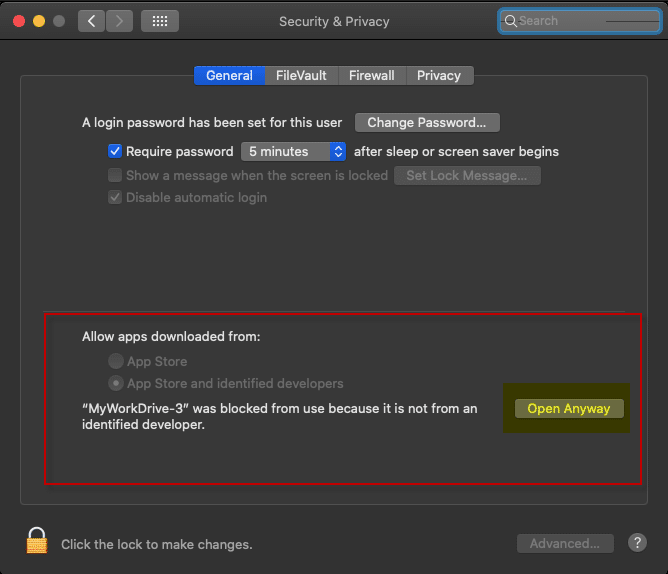The width and height of the screenshot is (668, 574).
Task: Switch to the Firewall tab
Action: pyautogui.click(x=371, y=75)
